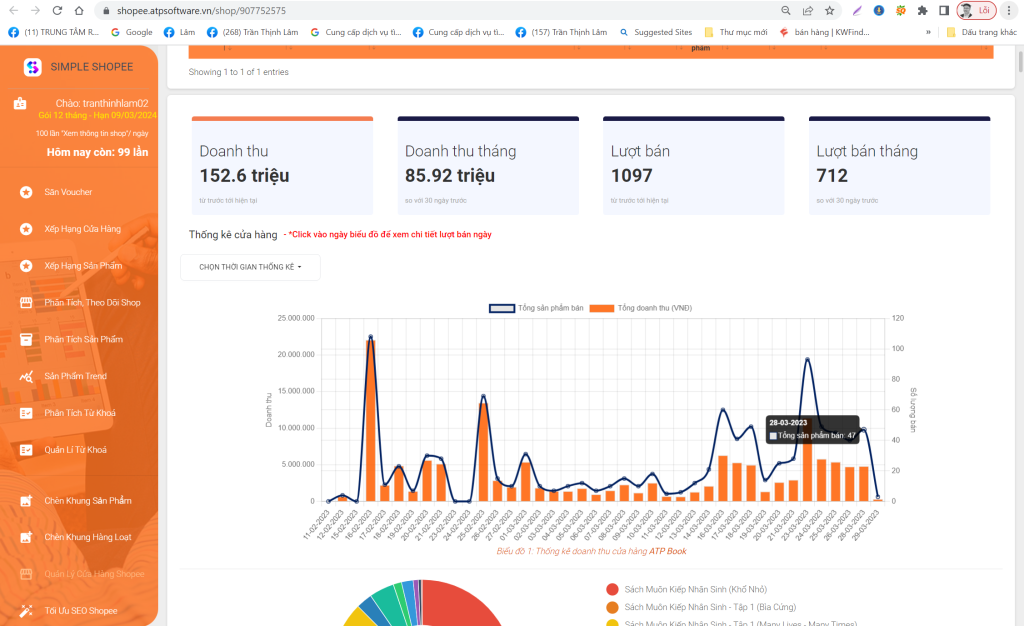Open the CHỌN THỜI GIAN THỐNG KÊ dropdown
The height and width of the screenshot is (626, 1024).
(250, 267)
